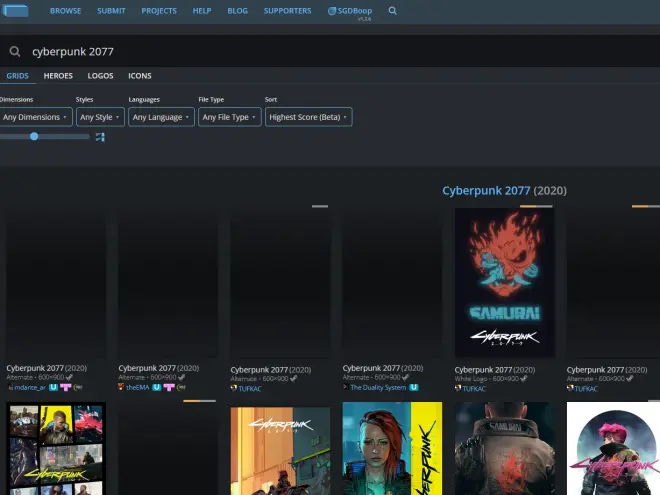The image size is (660, 495).
Task: Open the GTA-style collage Cyberpunk grid thumbnail
Action: click(x=56, y=449)
